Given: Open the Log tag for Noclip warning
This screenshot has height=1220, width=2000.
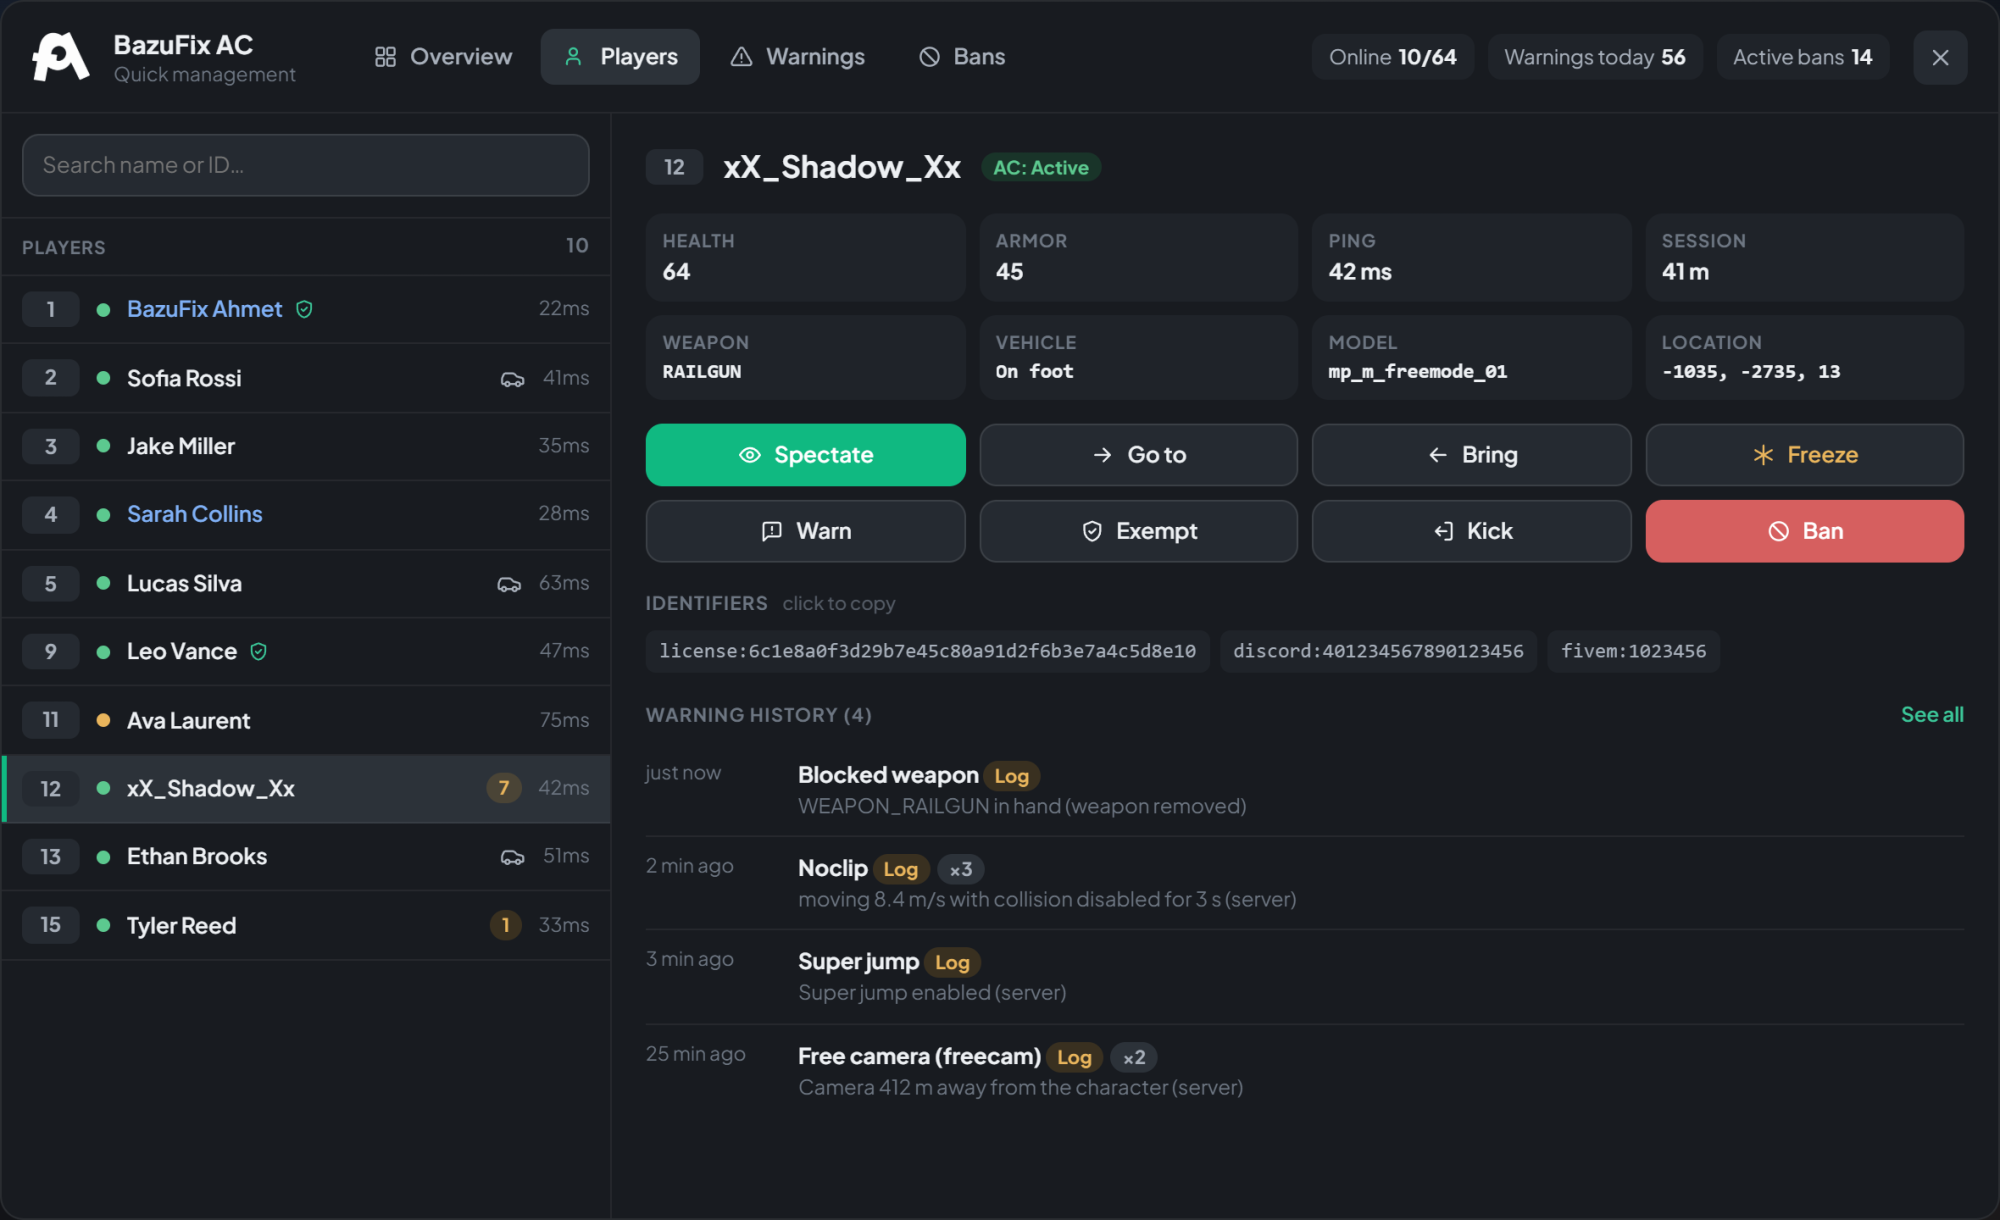Looking at the screenshot, I should point(900,869).
